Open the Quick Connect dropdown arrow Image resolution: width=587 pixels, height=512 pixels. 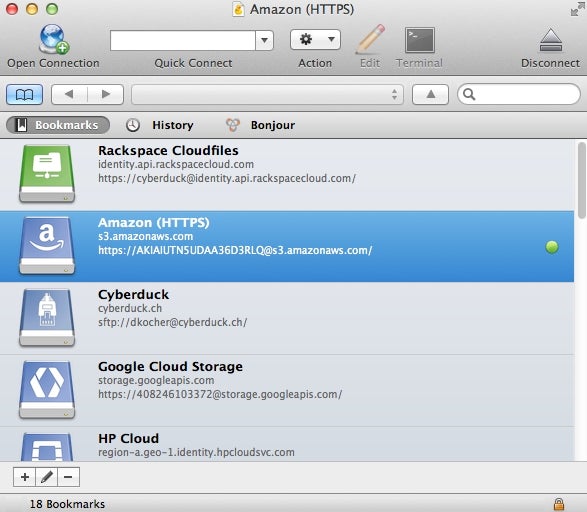[x=264, y=40]
